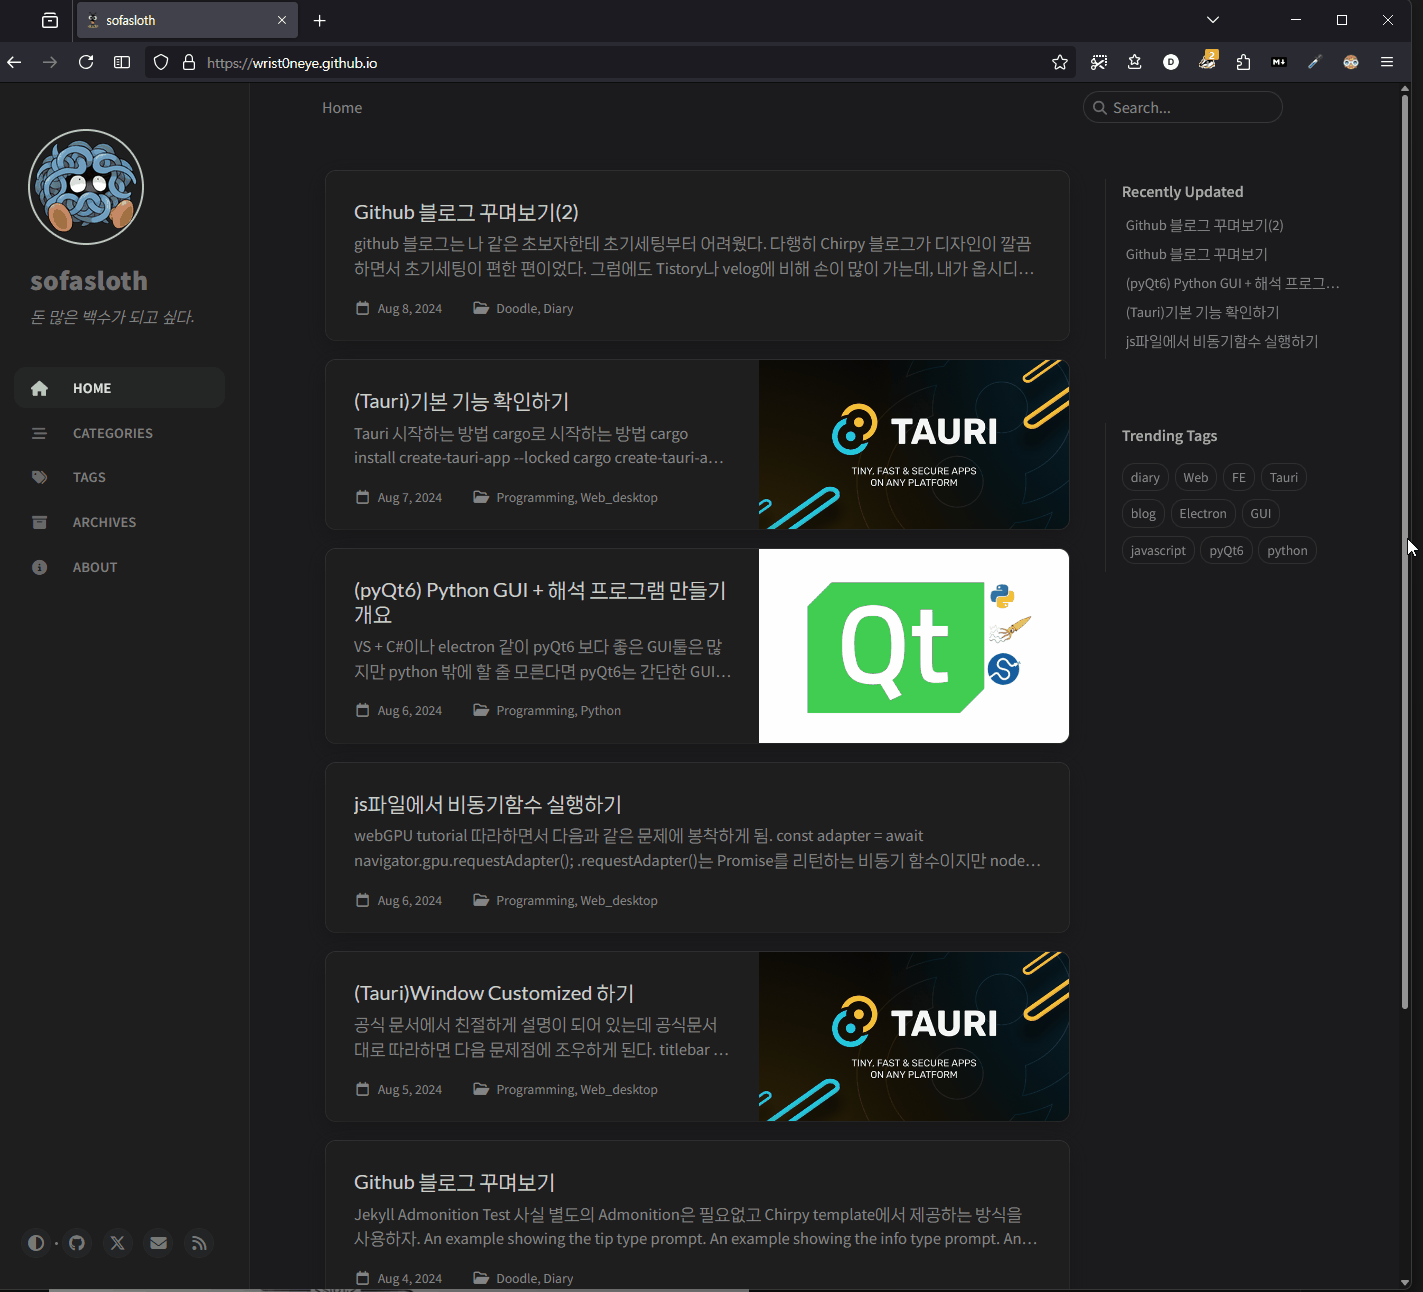This screenshot has width=1423, height=1292.
Task: Click the Firefox View icon
Action: click(x=50, y=20)
